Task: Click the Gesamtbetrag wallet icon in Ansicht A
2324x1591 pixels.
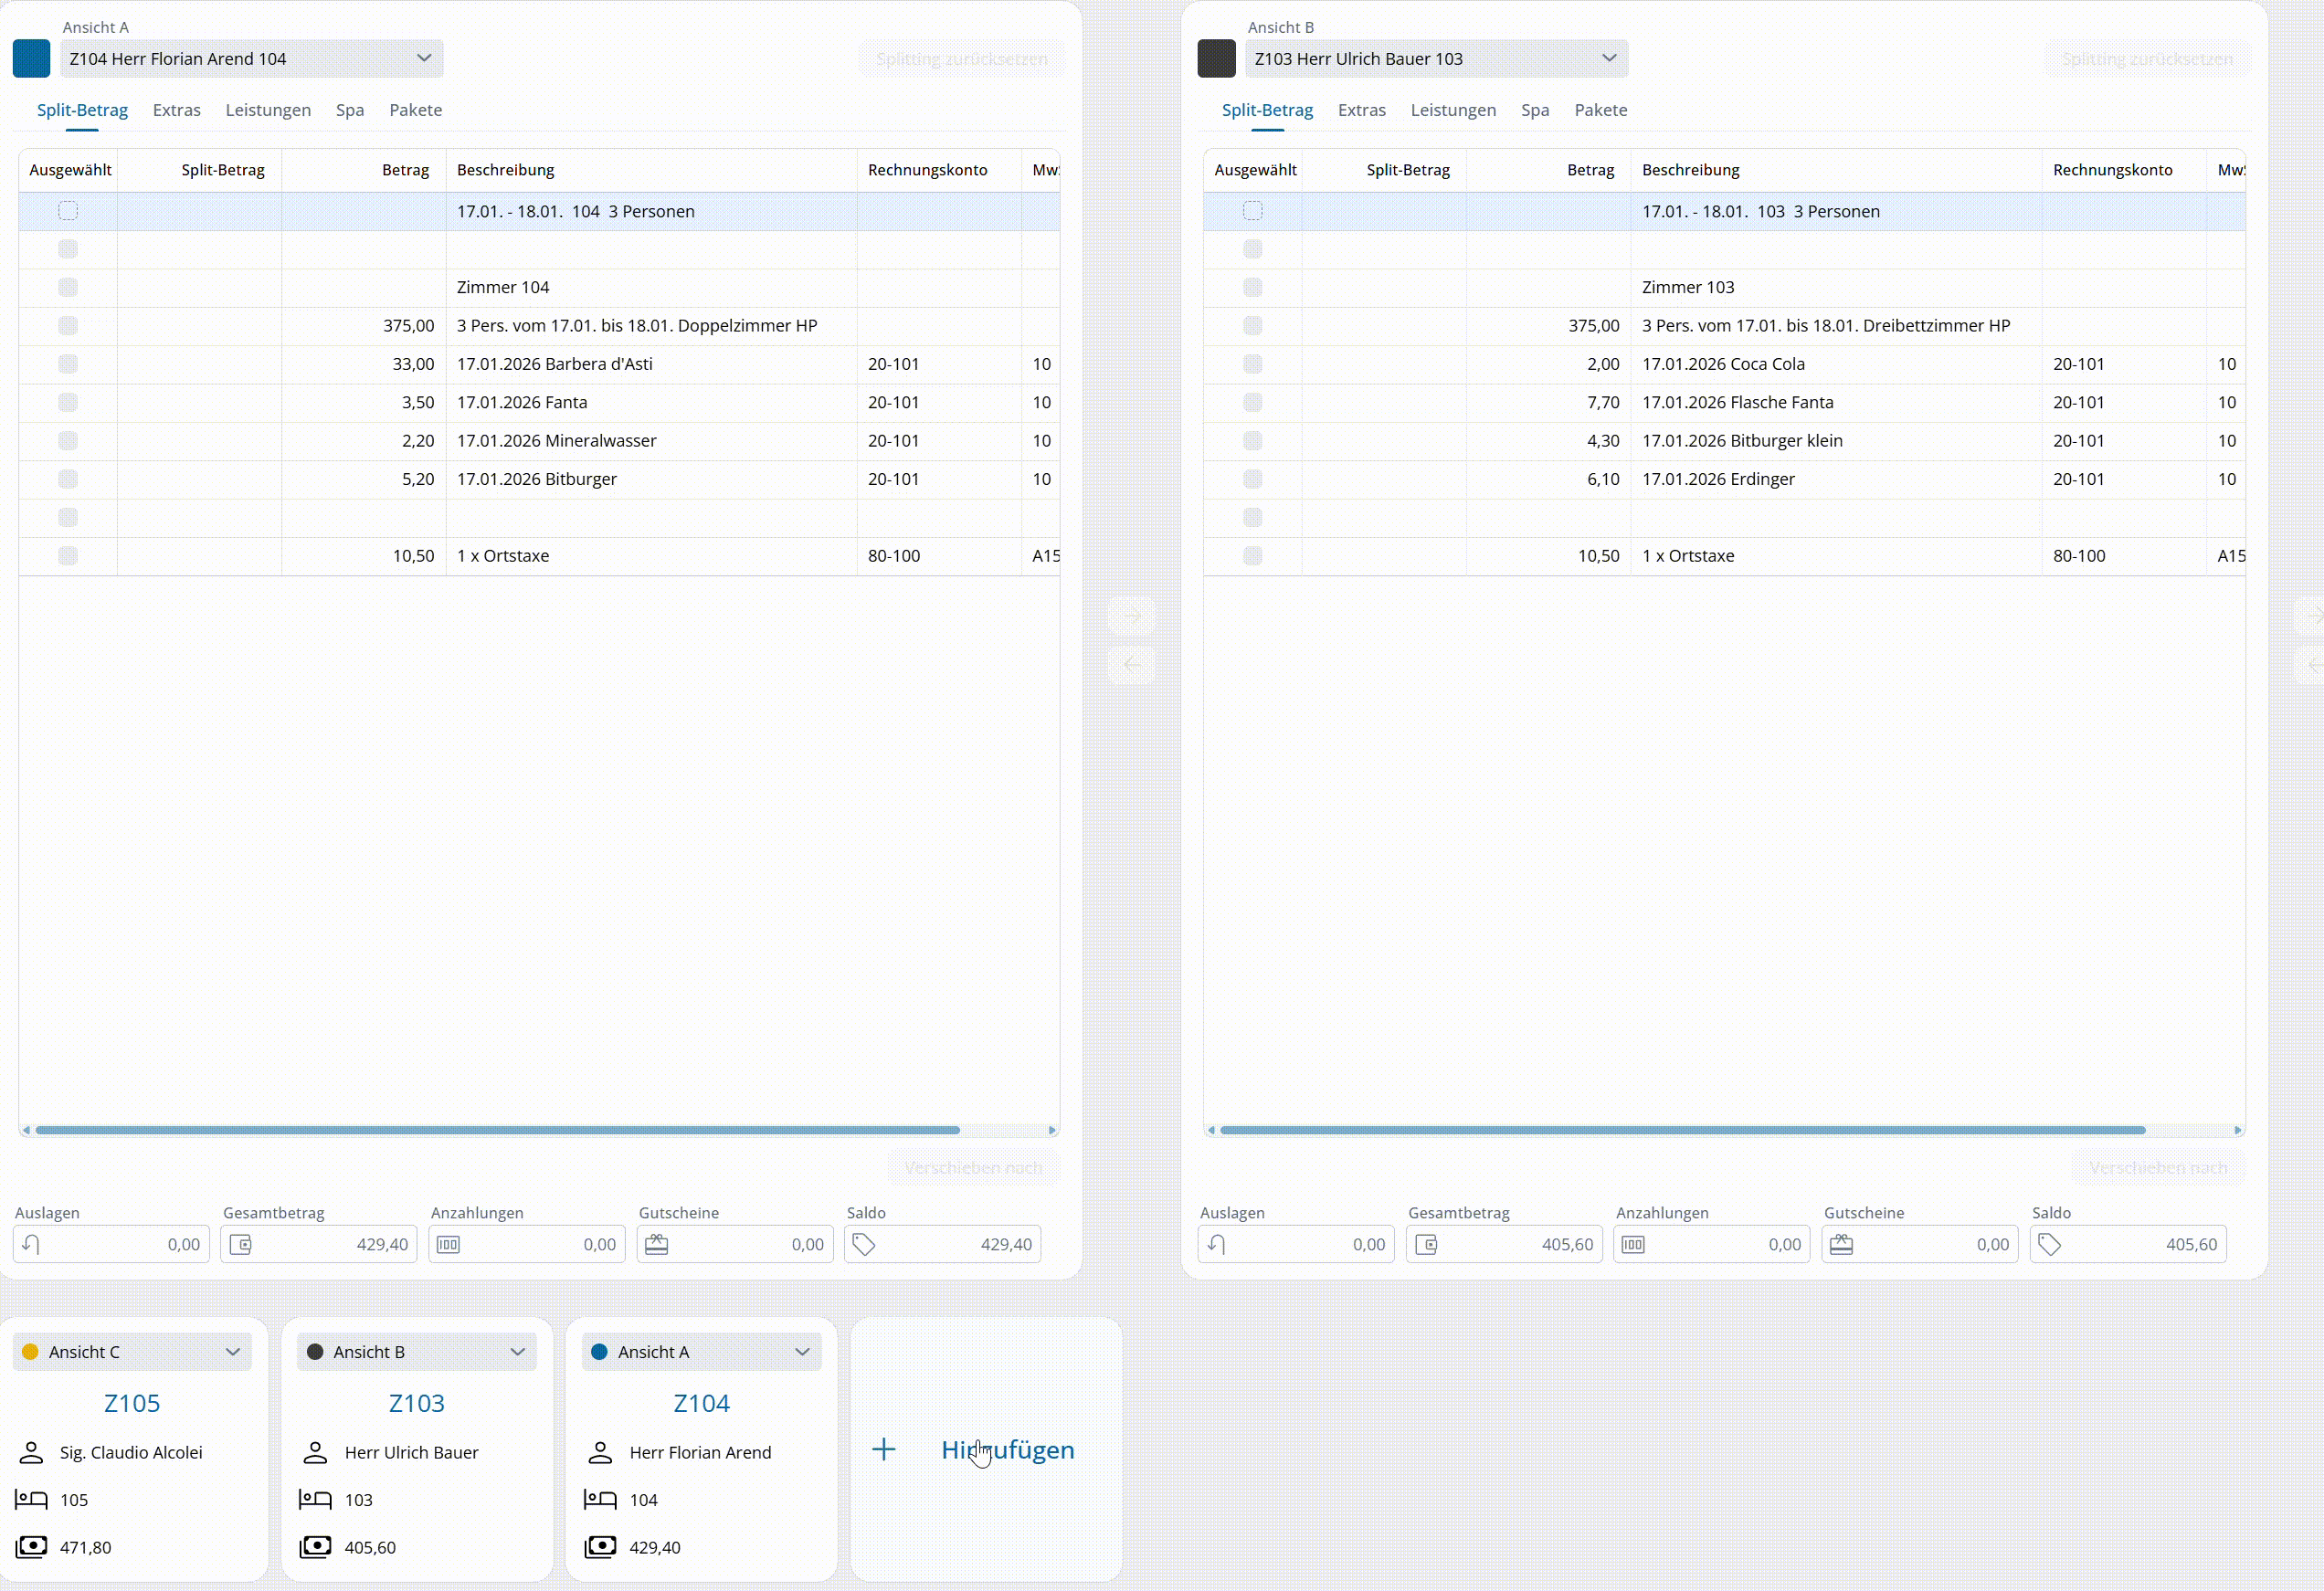Action: click(241, 1244)
